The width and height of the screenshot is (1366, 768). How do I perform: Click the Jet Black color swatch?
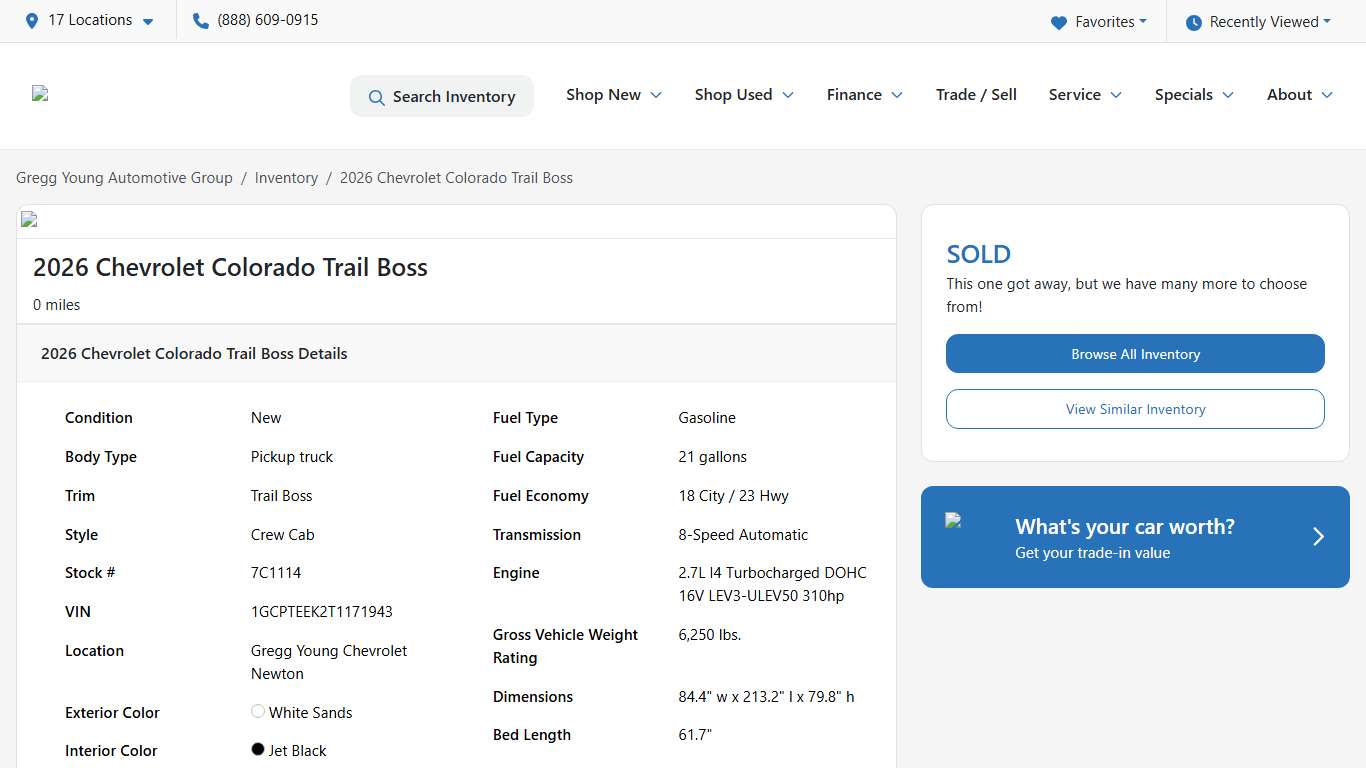pos(258,749)
